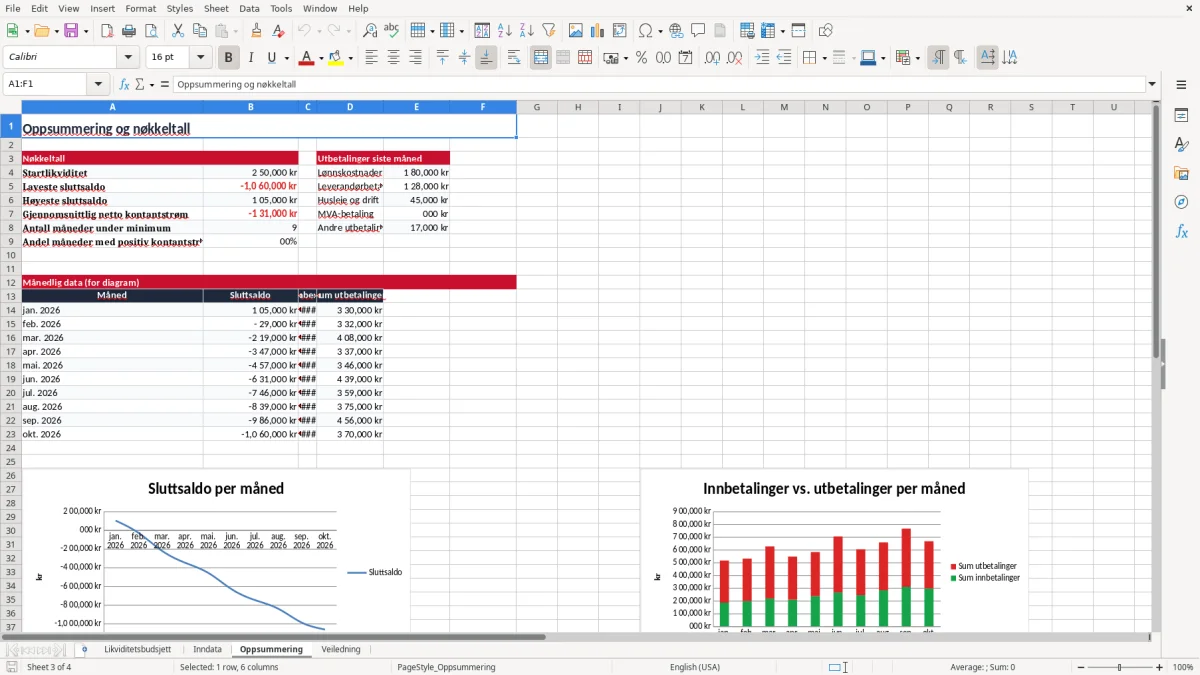
Task: Expand the formula bar
Action: 1152,85
